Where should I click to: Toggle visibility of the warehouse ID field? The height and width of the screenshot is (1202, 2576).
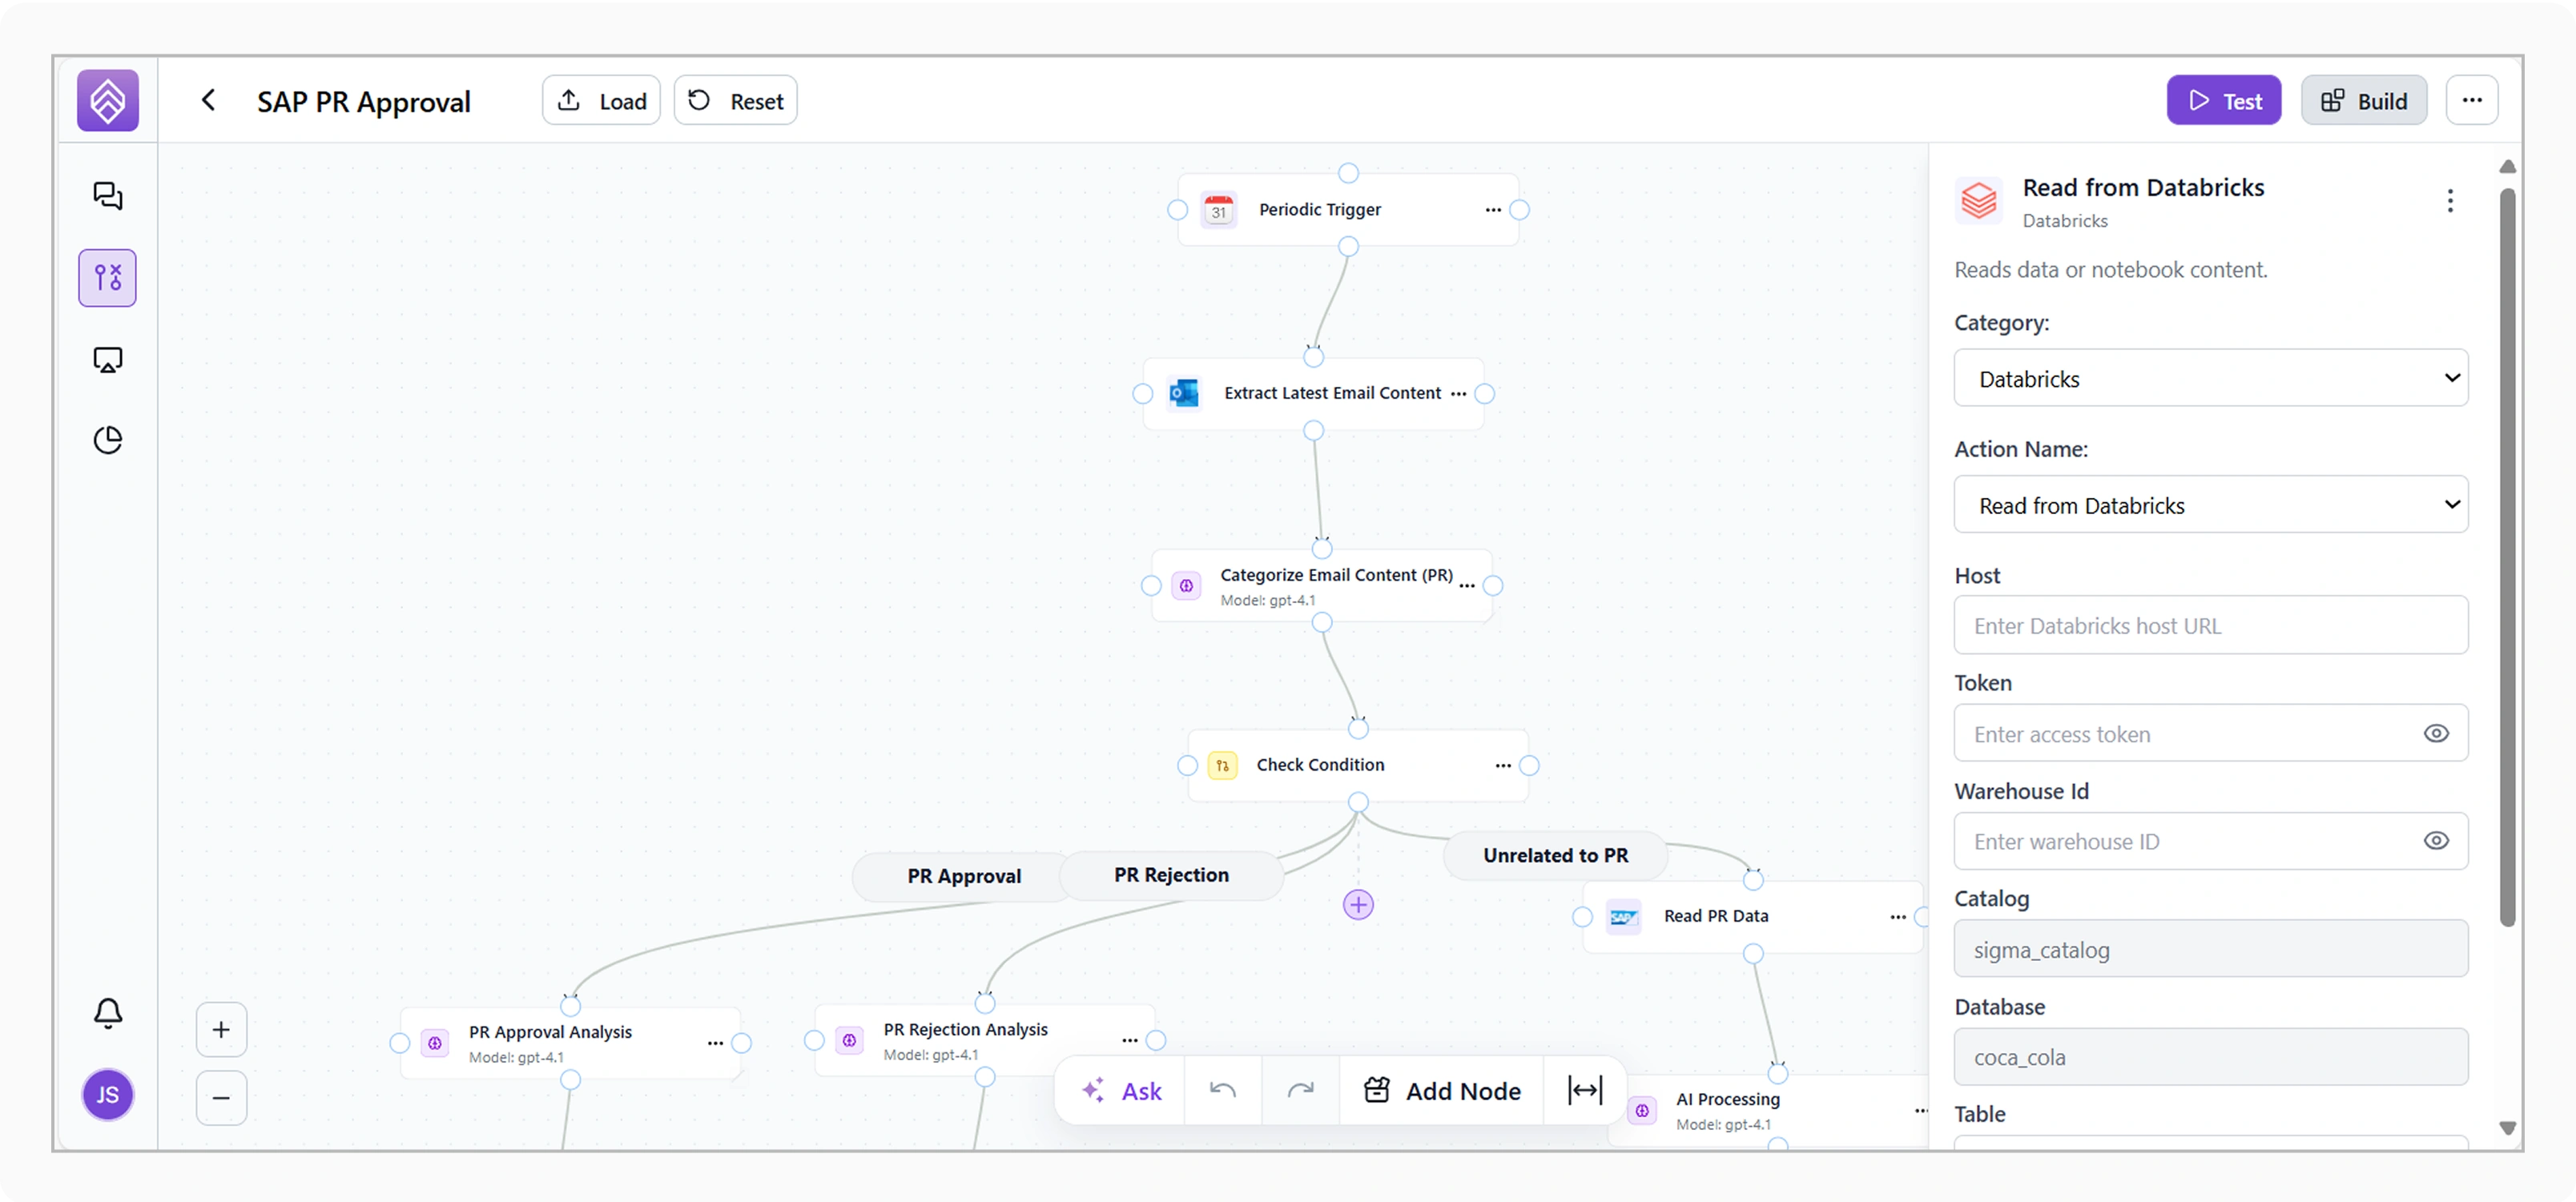[x=2436, y=841]
